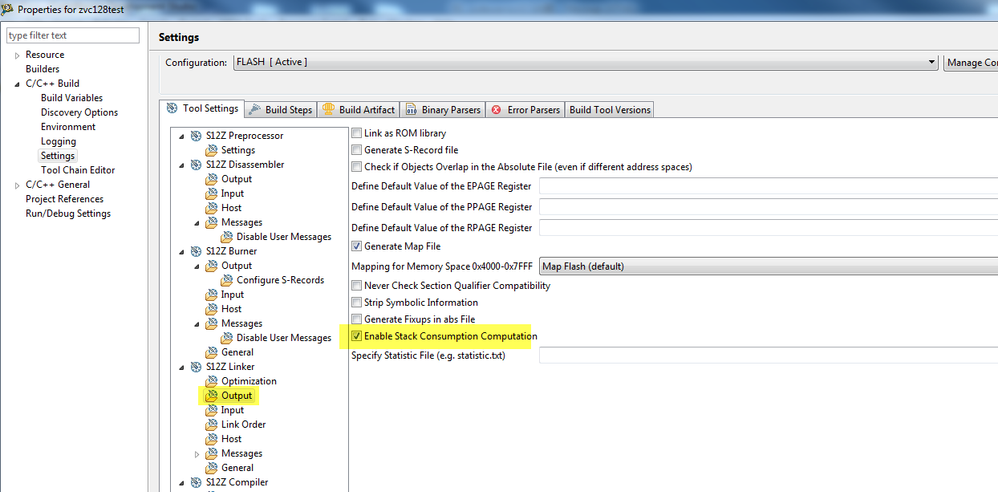This screenshot has height=492, width=998.
Task: Select Output under S12Z Linker
Action: pyautogui.click(x=236, y=396)
